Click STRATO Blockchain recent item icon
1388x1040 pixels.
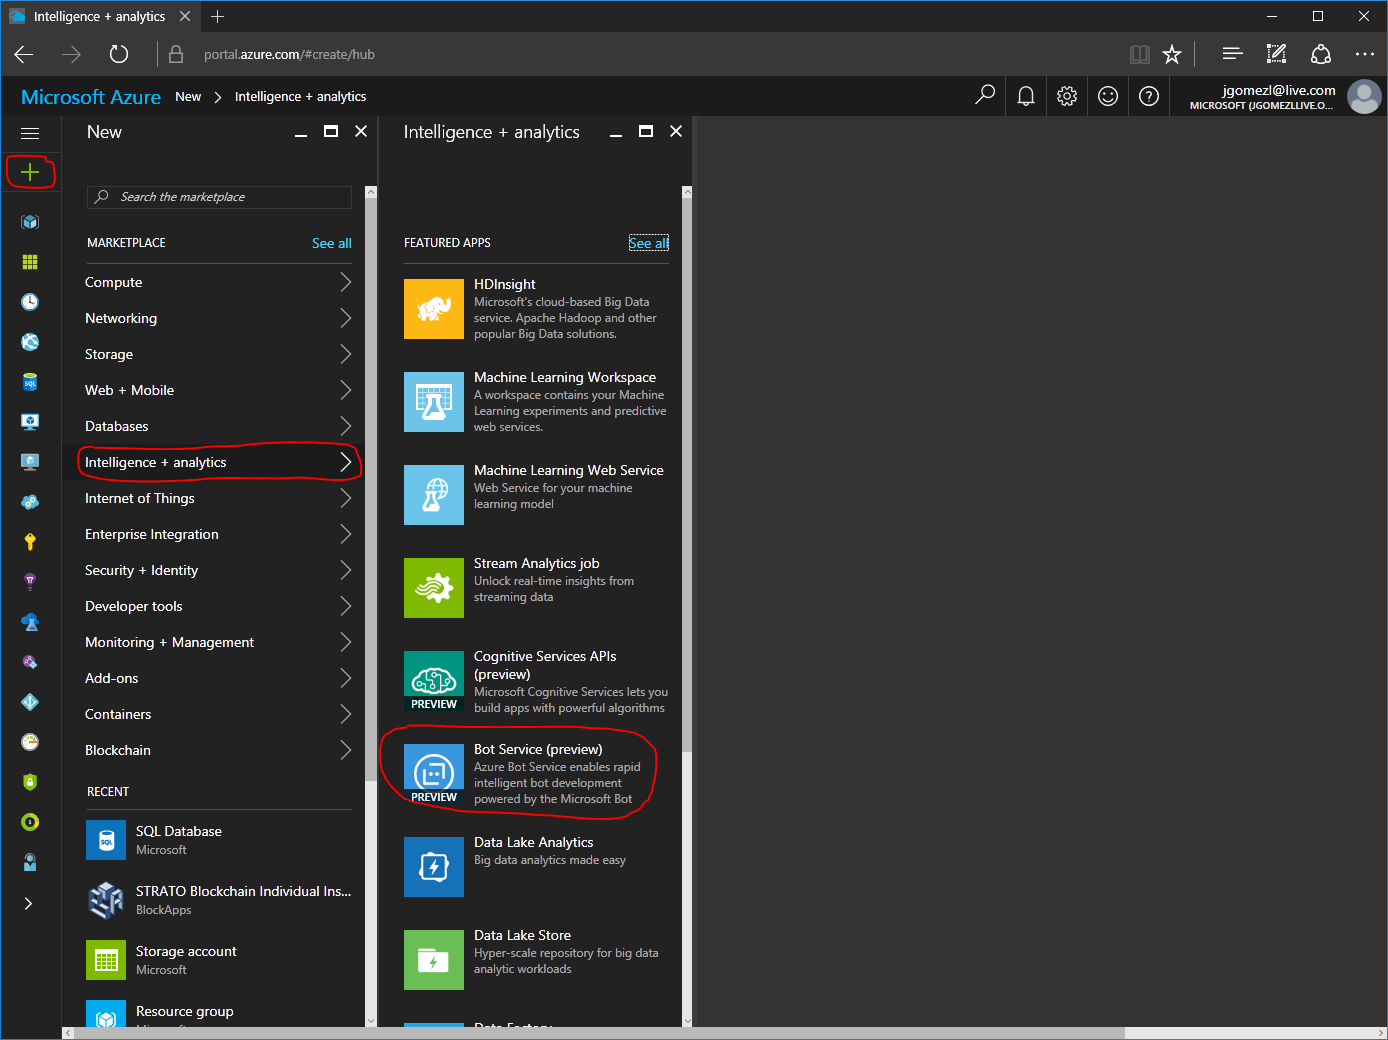click(x=106, y=901)
